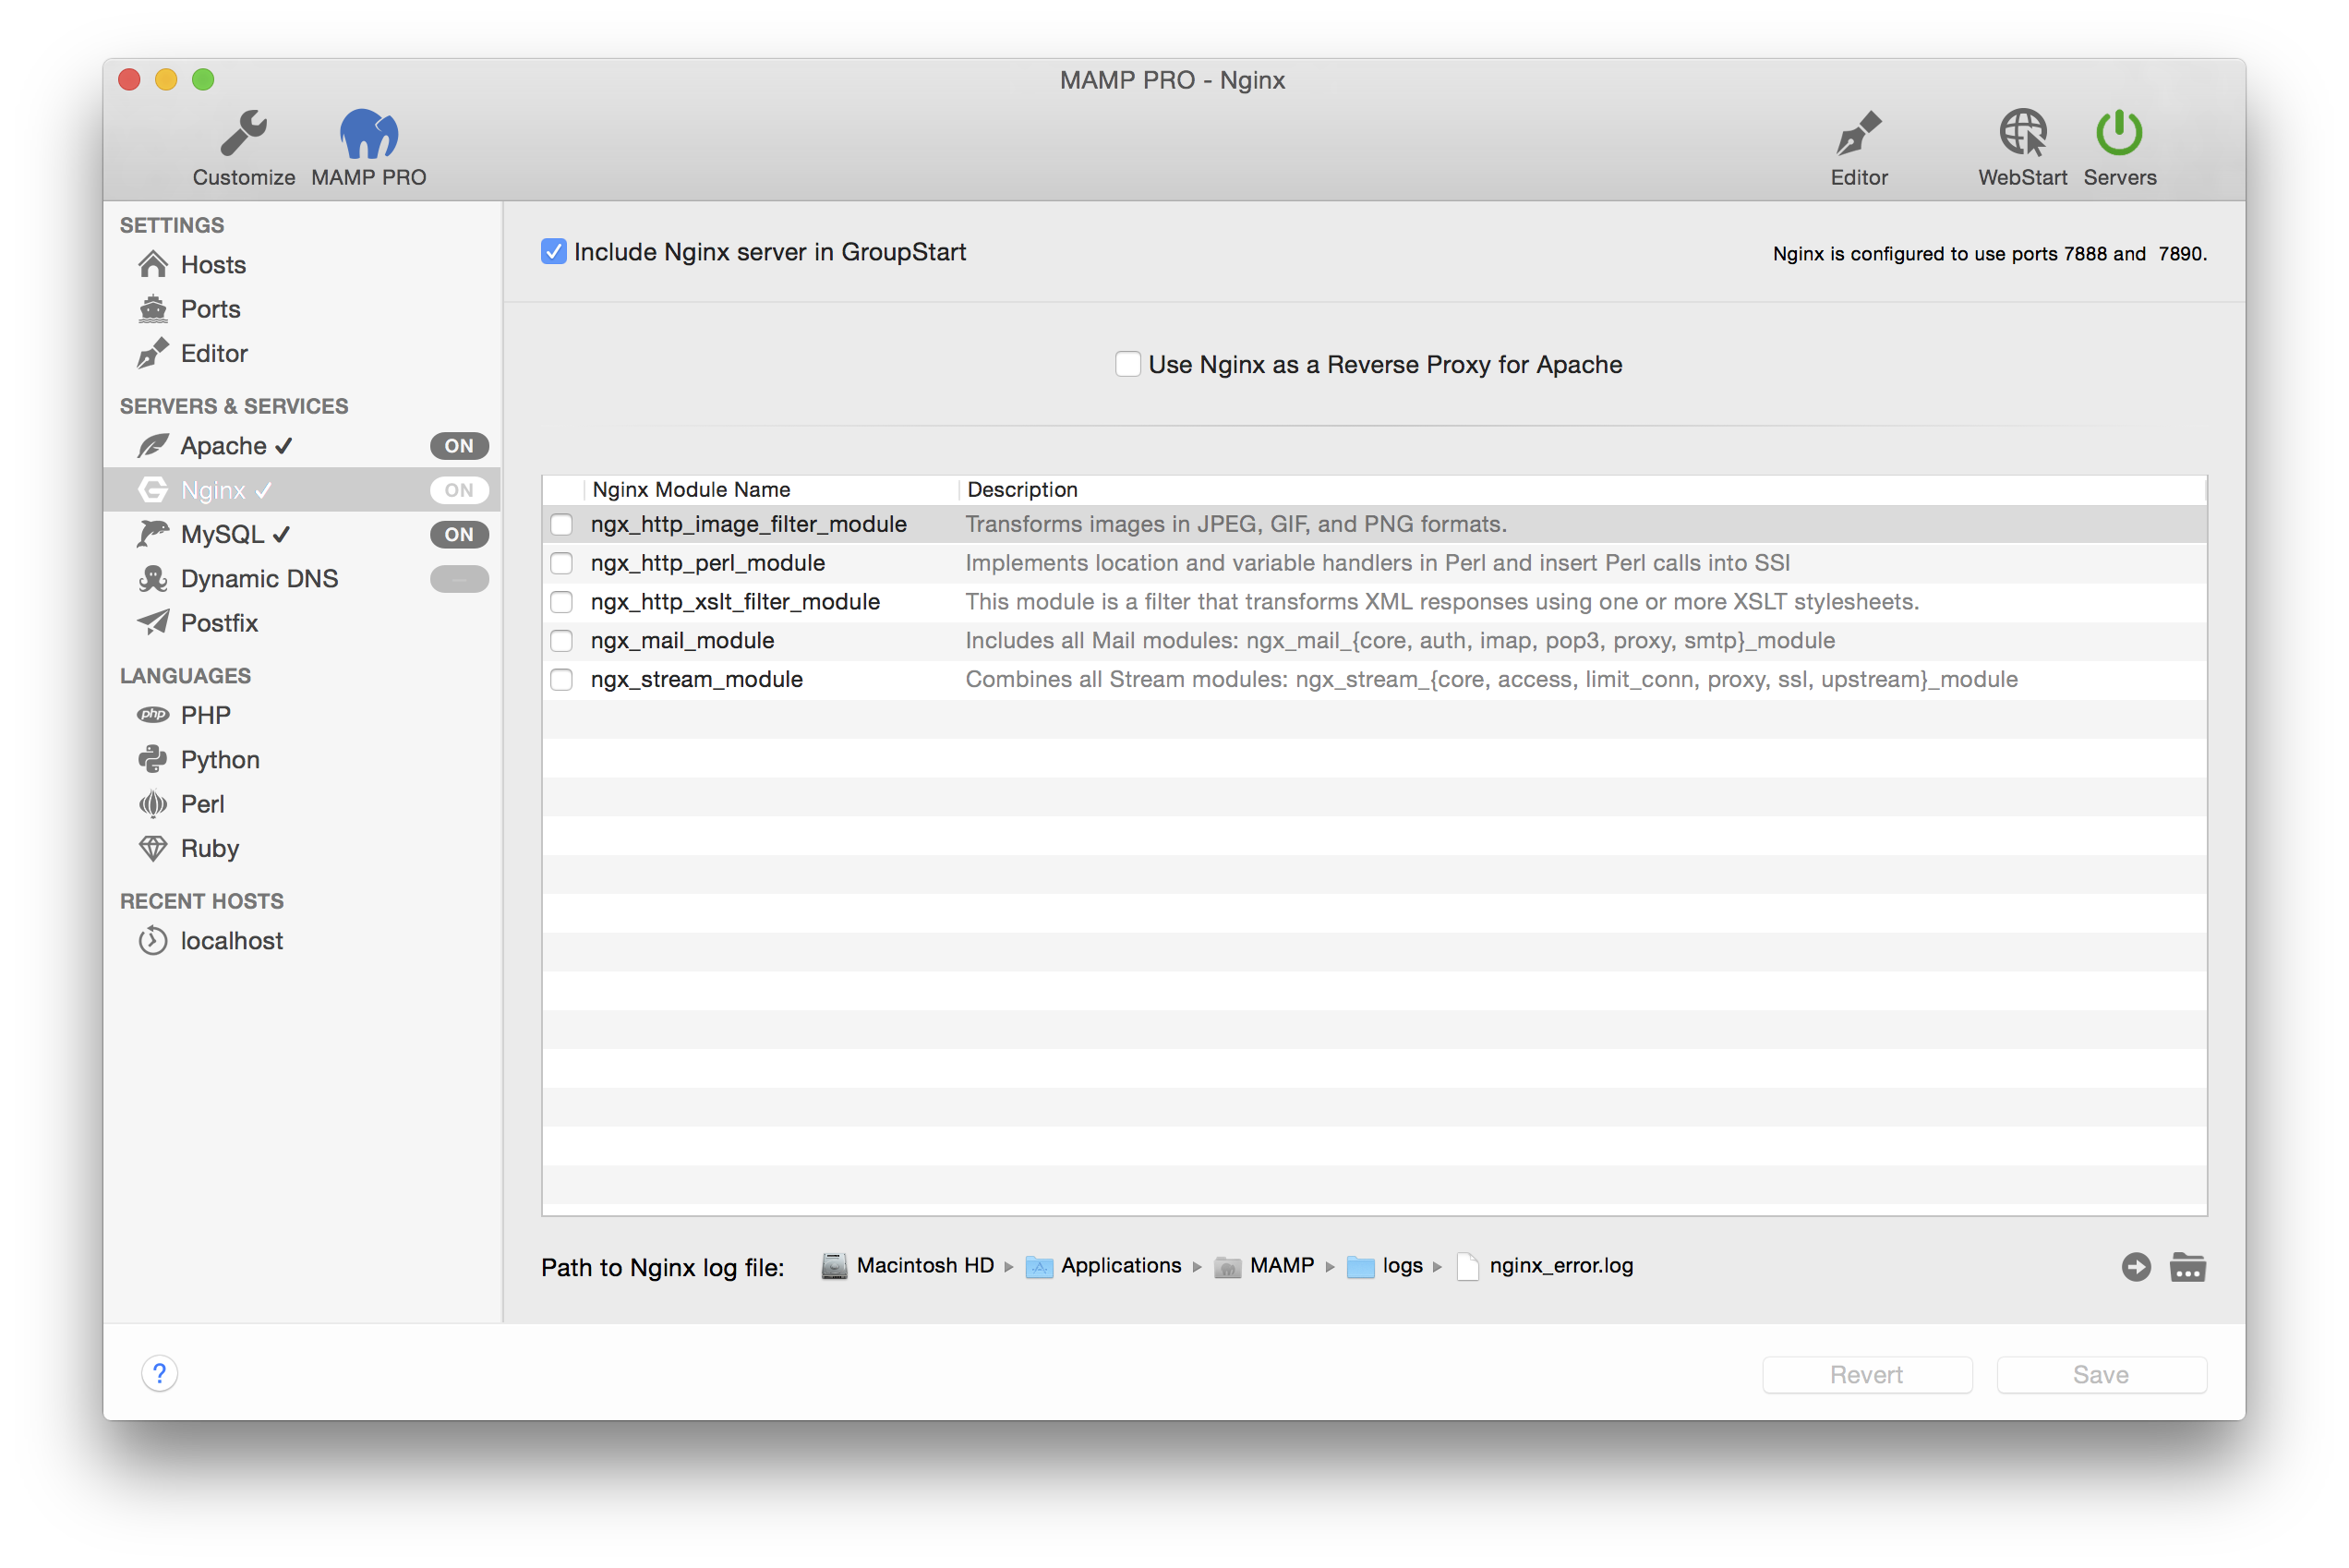The image size is (2349, 1568).
Task: Click the ngx_mail_module description text
Action: (1399, 641)
